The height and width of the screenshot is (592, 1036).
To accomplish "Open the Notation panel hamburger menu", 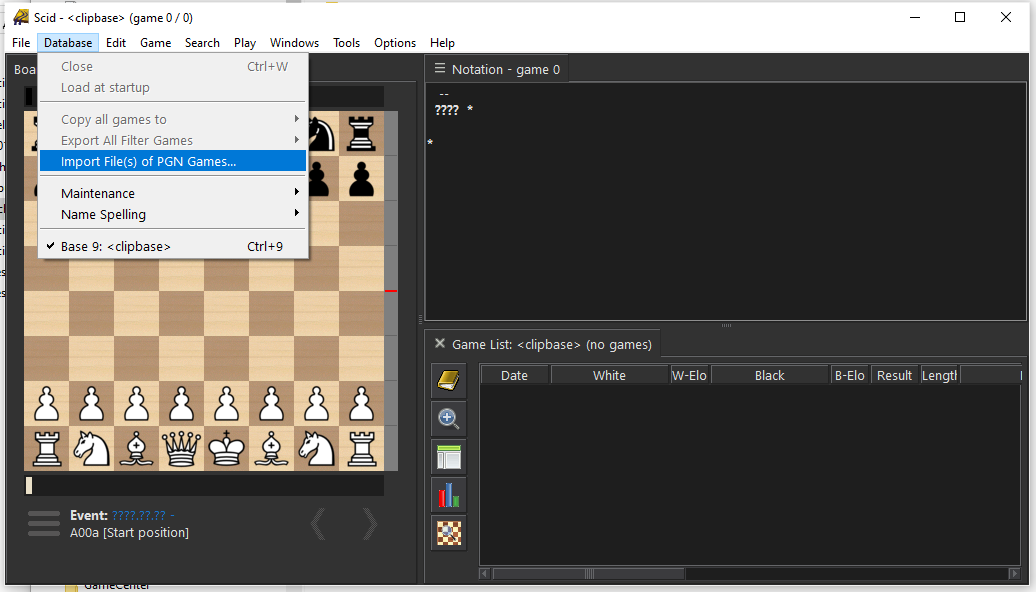I will (x=439, y=69).
